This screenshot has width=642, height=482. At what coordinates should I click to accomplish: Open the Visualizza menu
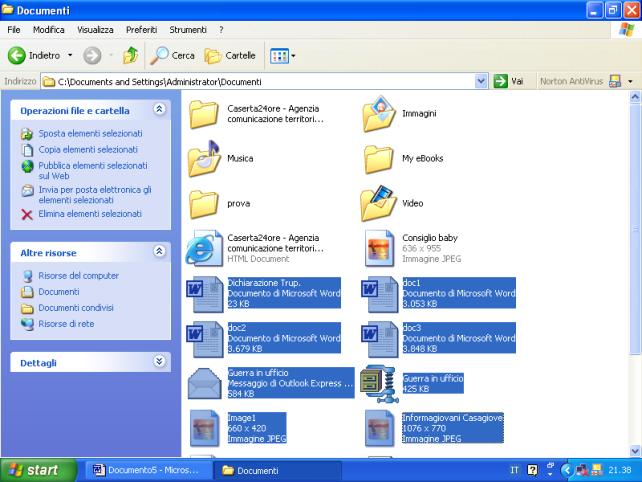(x=95, y=30)
